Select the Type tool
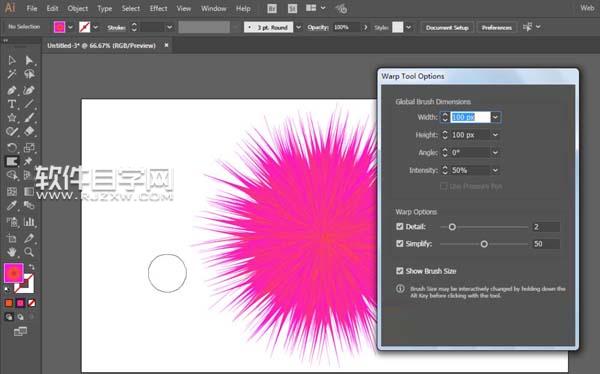Viewport: 600px width, 374px height. pyautogui.click(x=12, y=104)
